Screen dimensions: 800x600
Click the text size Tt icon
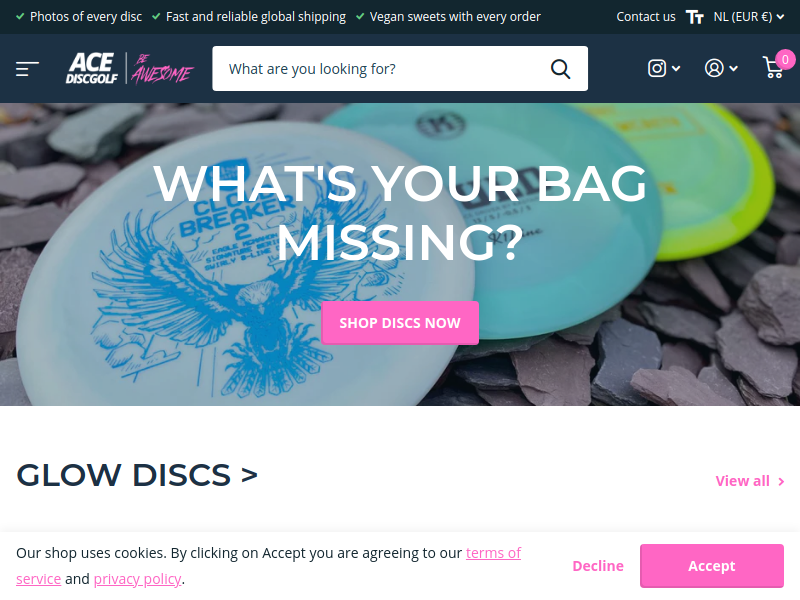694,17
